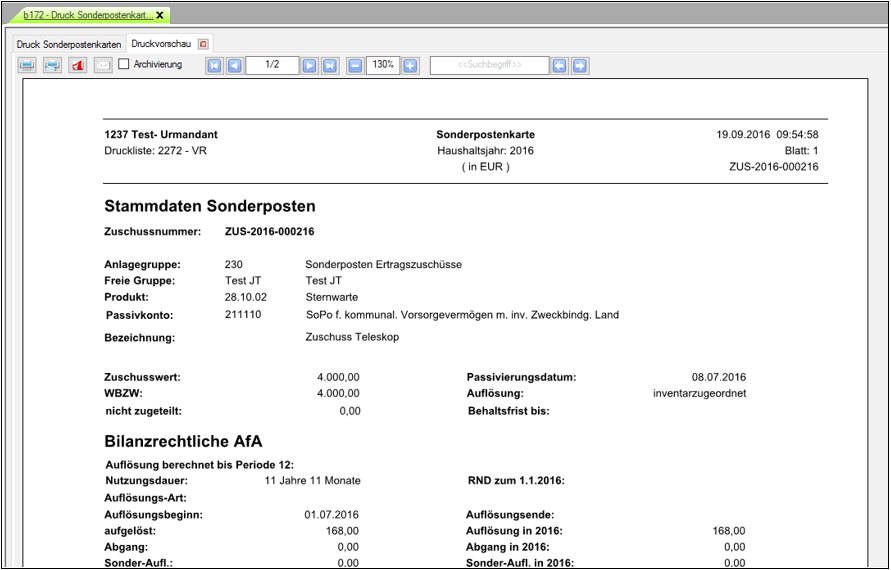Find next search result arrow

pos(580,65)
